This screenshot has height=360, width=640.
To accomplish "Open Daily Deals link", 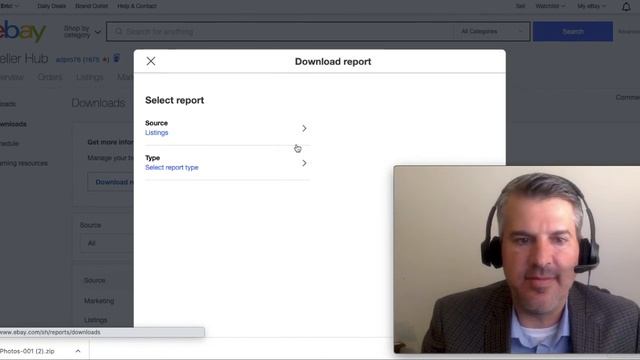I will (51, 6).
